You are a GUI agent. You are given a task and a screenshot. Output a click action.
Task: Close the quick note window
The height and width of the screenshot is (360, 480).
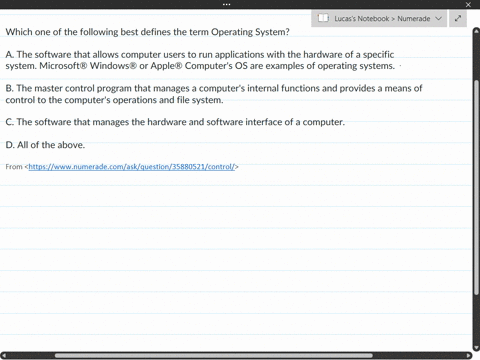pos(468,4)
